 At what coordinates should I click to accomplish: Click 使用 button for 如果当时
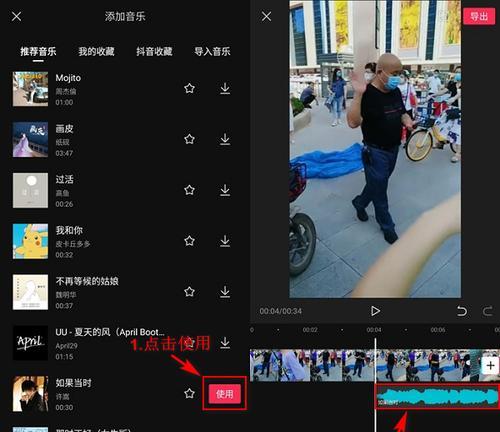225,394
